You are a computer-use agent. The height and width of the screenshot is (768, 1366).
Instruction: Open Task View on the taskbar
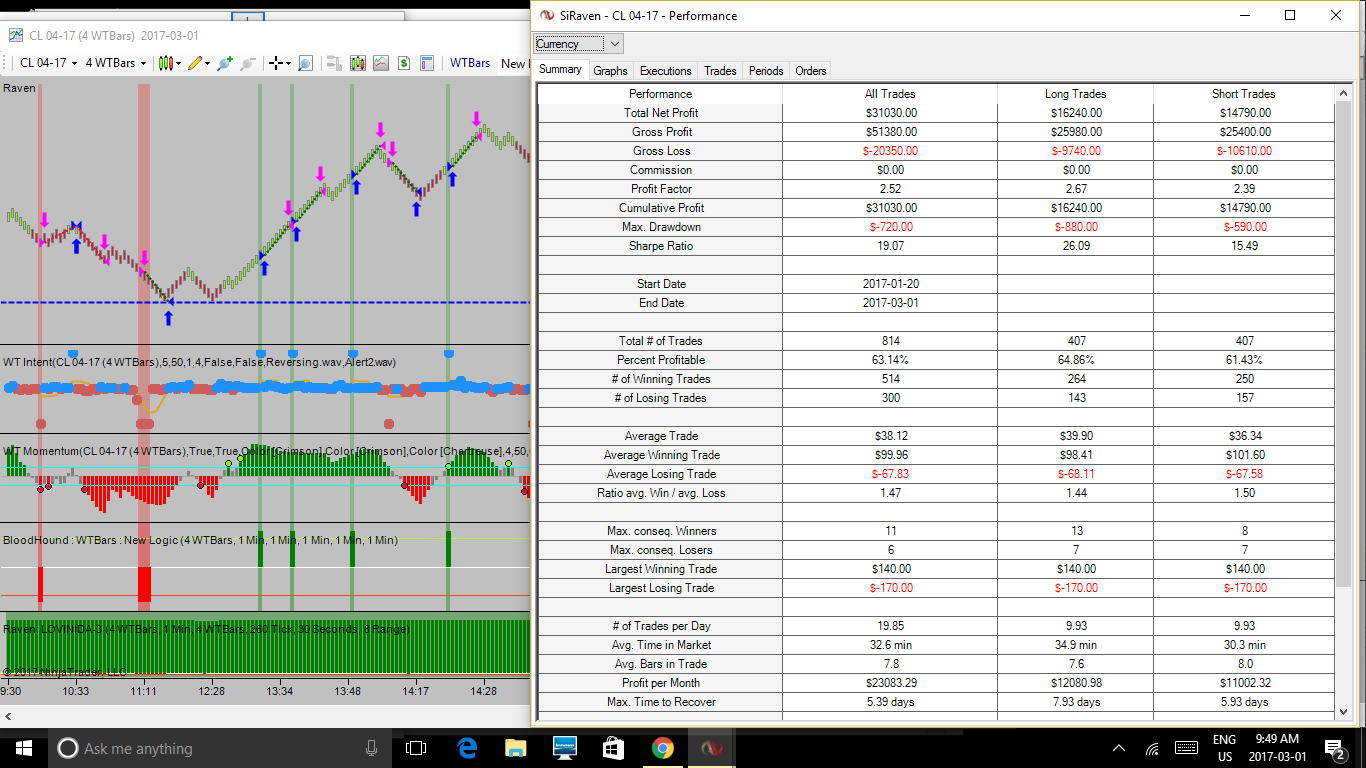(416, 748)
